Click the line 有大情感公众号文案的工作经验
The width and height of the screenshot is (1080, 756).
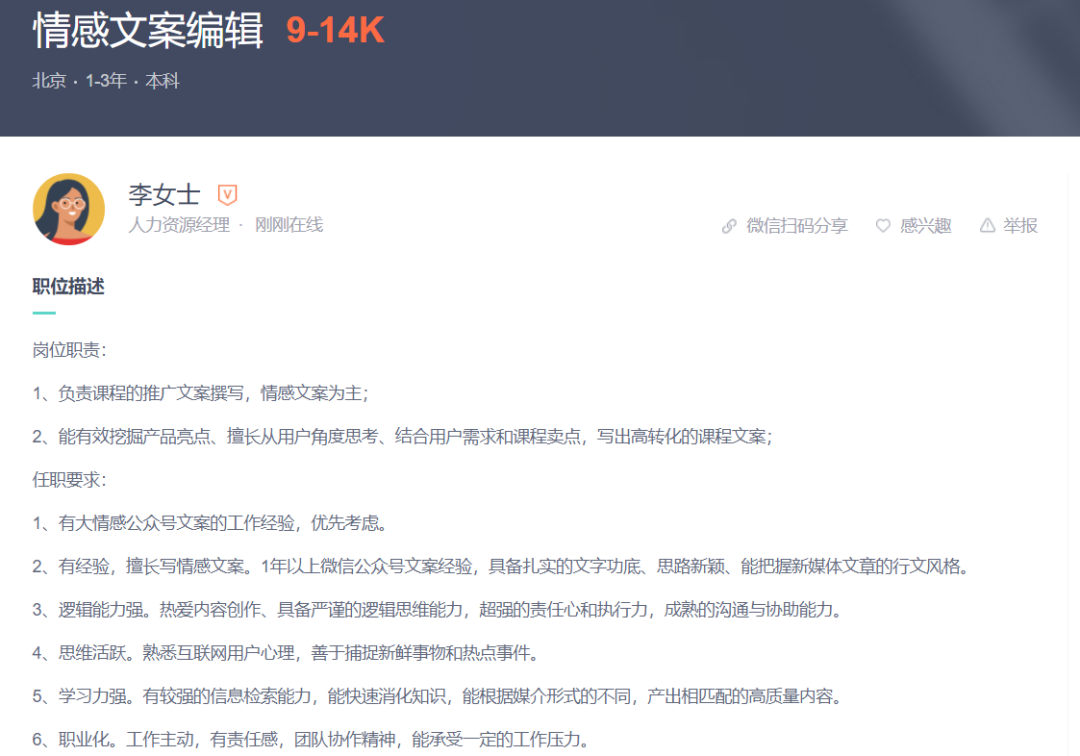click(211, 523)
